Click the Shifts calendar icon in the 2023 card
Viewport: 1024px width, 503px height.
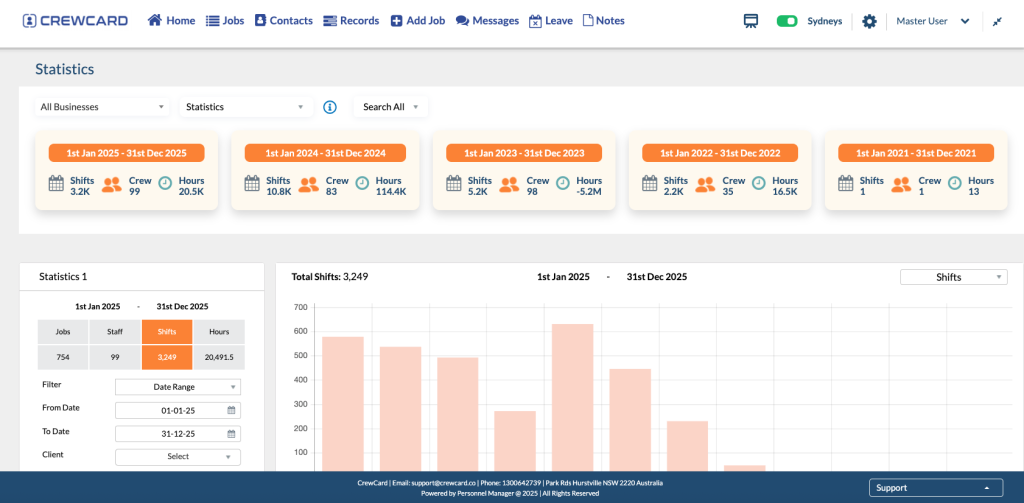(x=454, y=184)
